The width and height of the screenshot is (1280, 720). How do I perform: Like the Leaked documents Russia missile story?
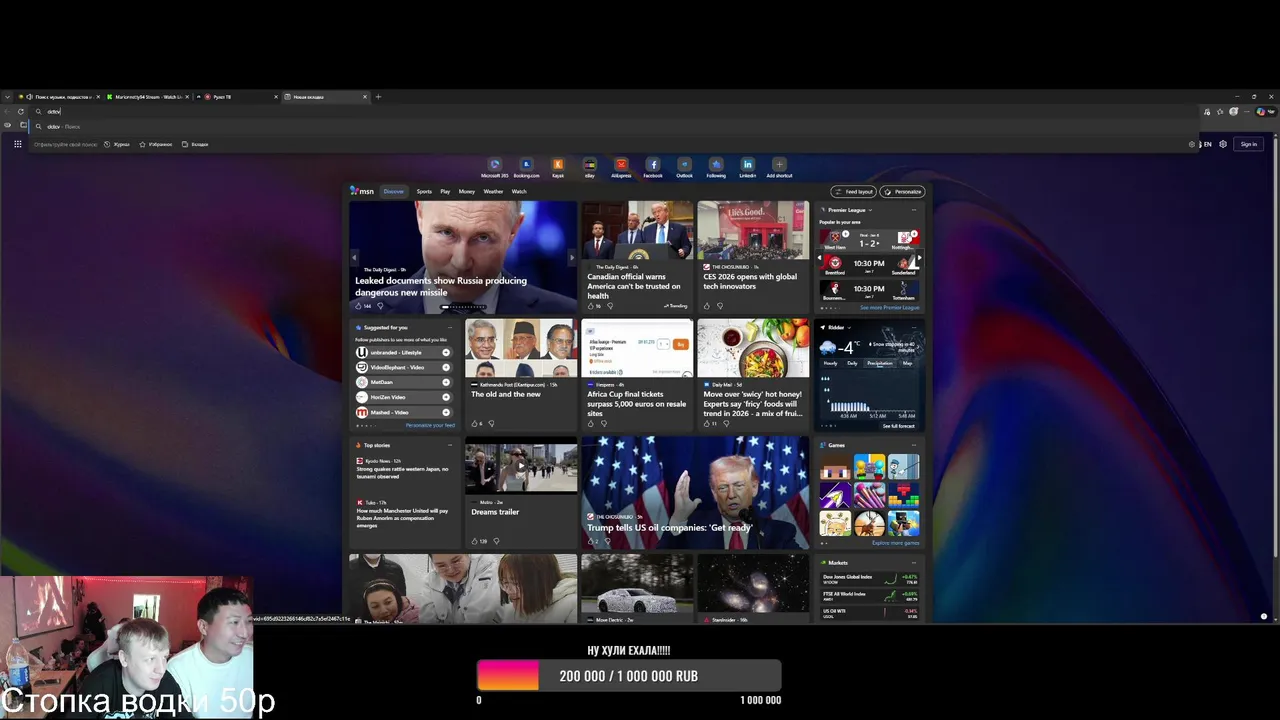coord(359,306)
